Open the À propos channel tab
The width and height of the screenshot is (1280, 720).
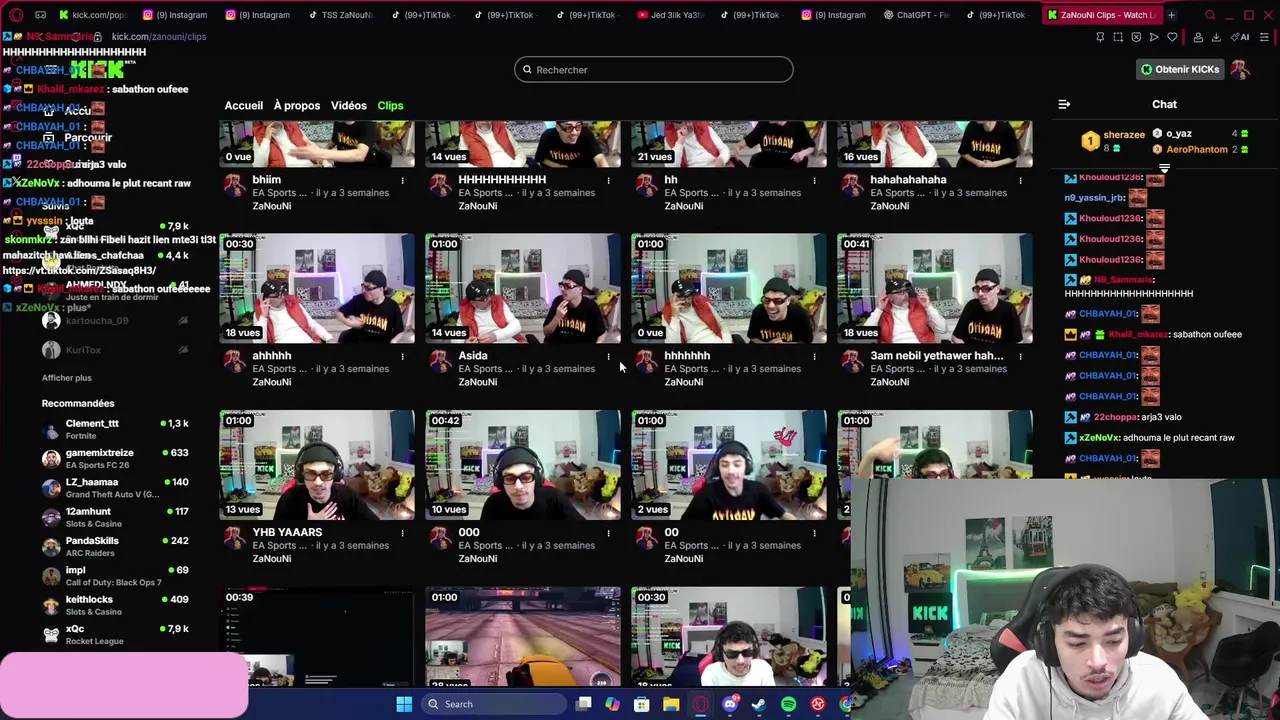coord(297,105)
